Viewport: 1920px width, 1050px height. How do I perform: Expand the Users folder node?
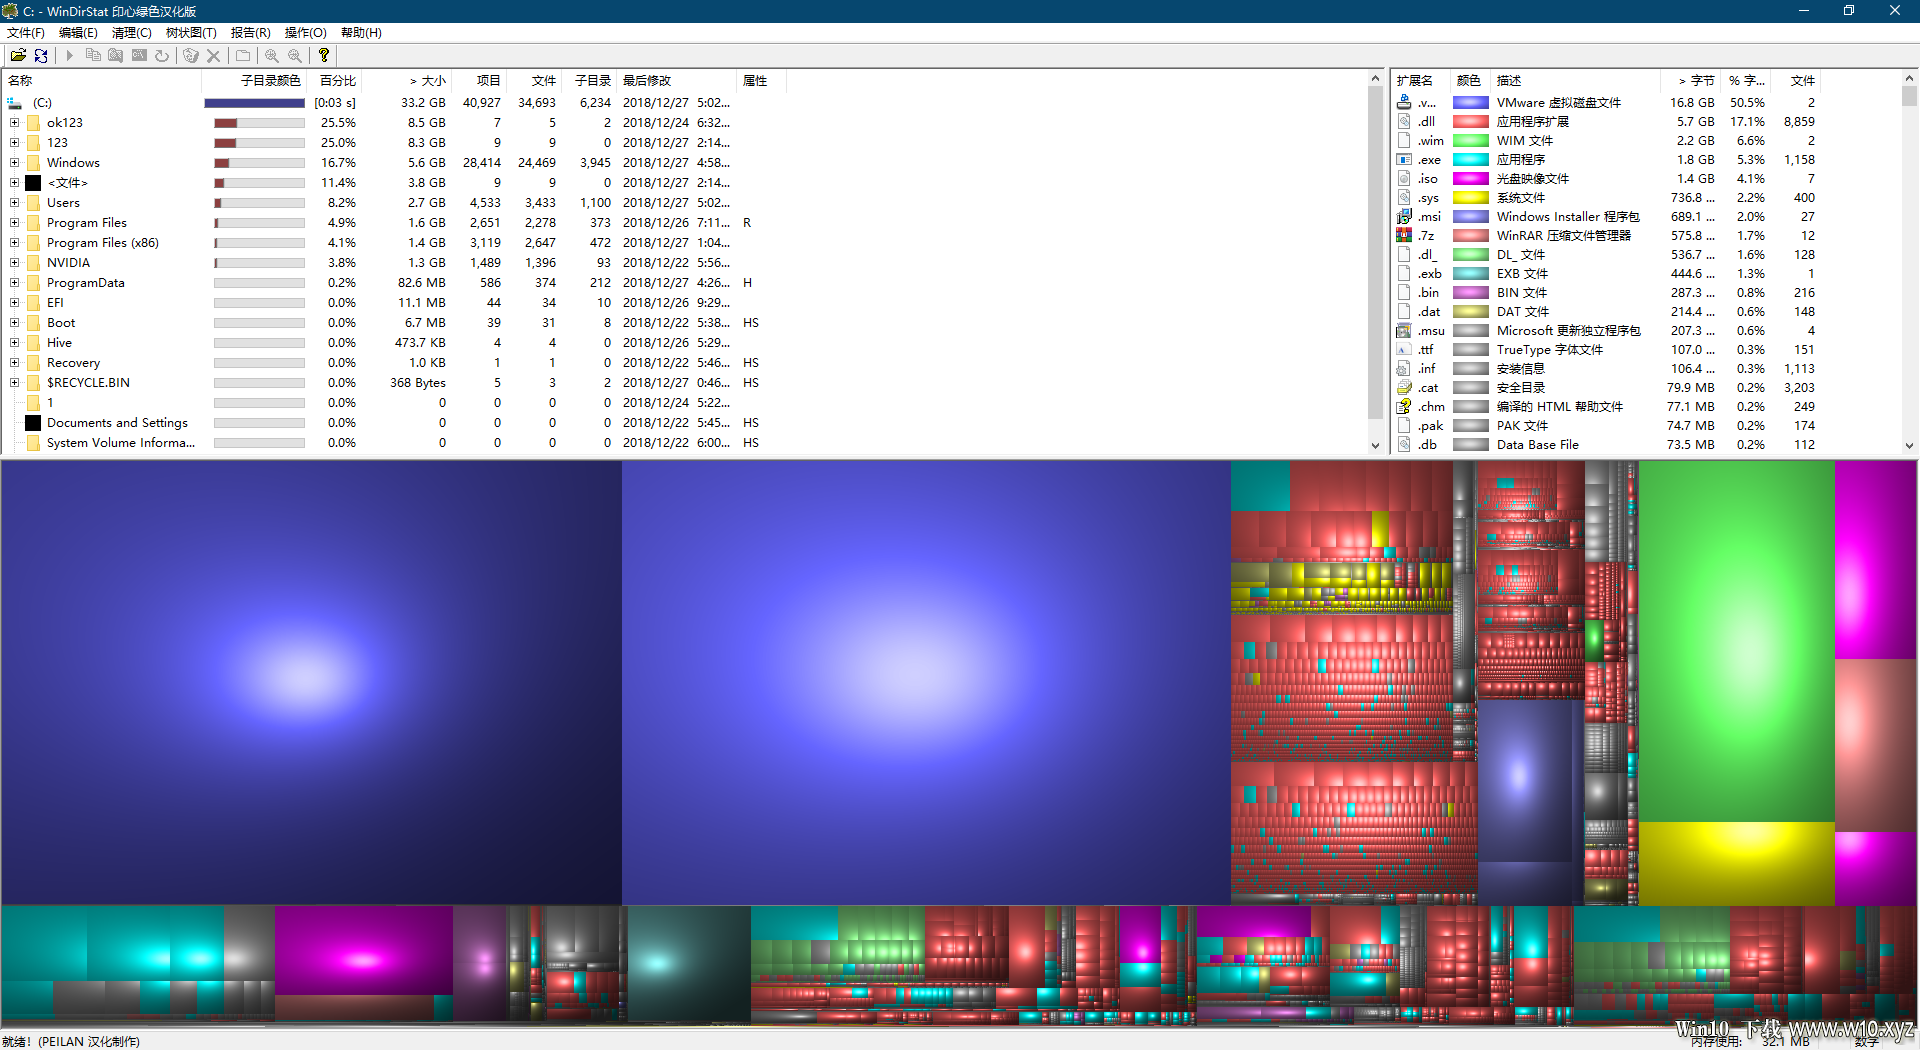tap(15, 203)
